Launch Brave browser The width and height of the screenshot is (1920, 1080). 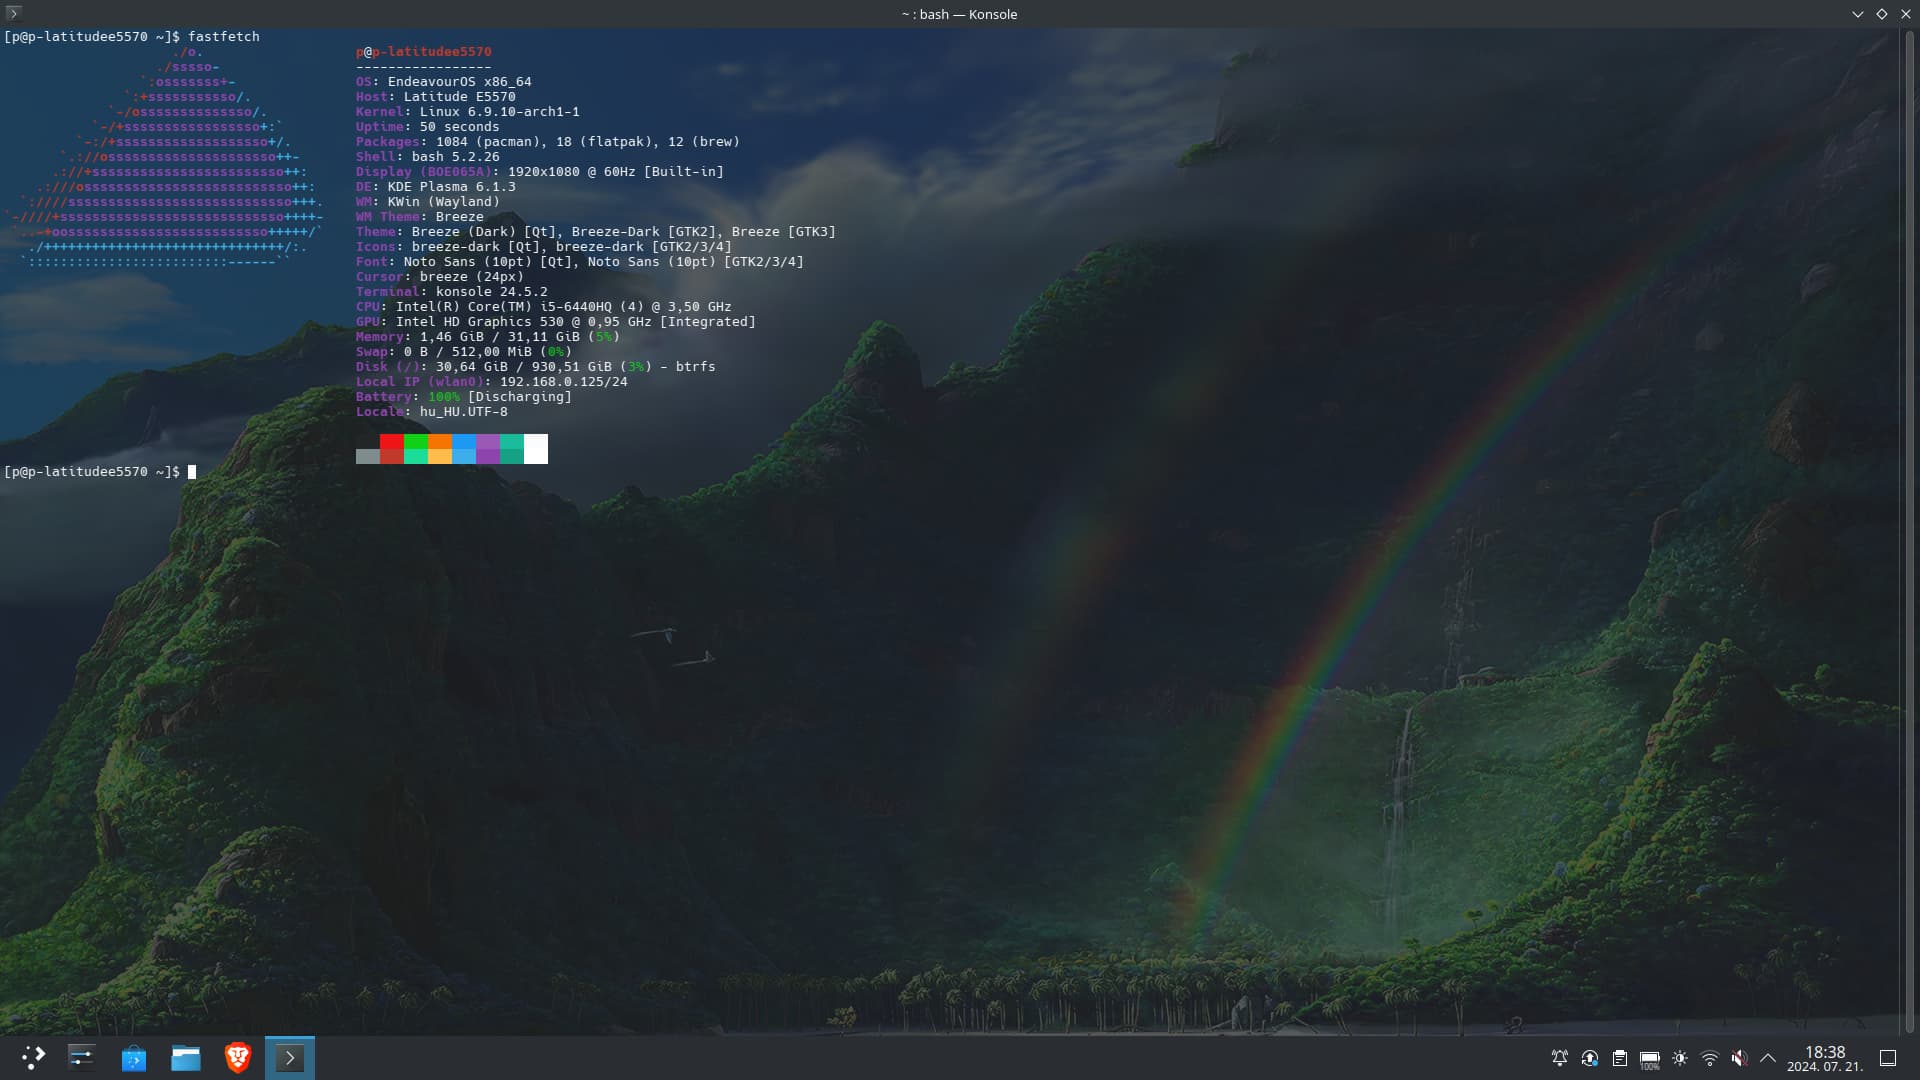tap(237, 1058)
